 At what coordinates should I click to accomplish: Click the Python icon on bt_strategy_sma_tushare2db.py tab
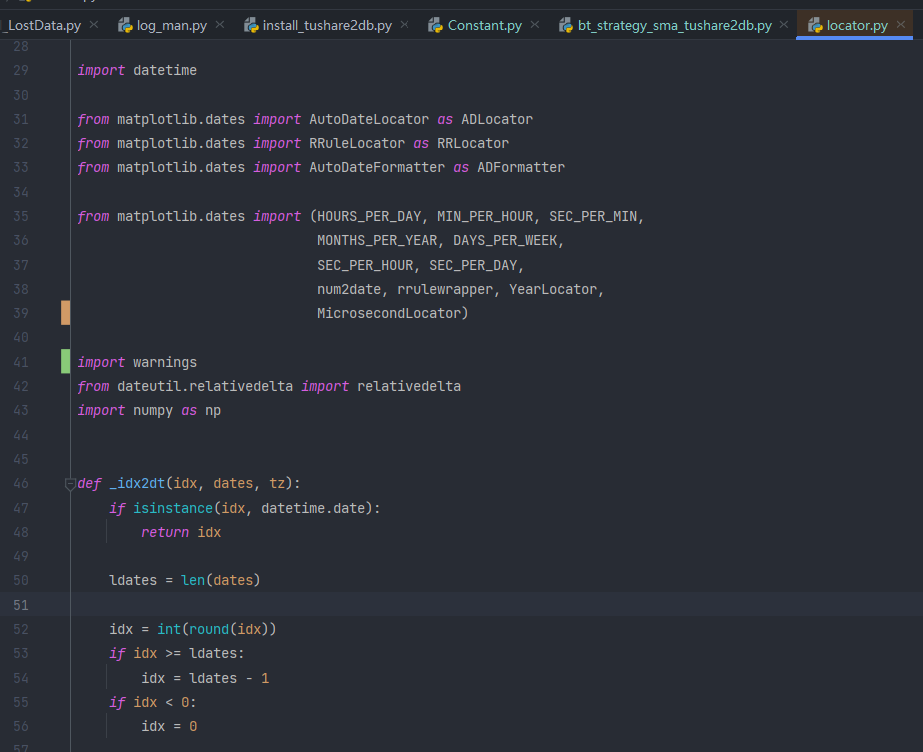point(566,25)
